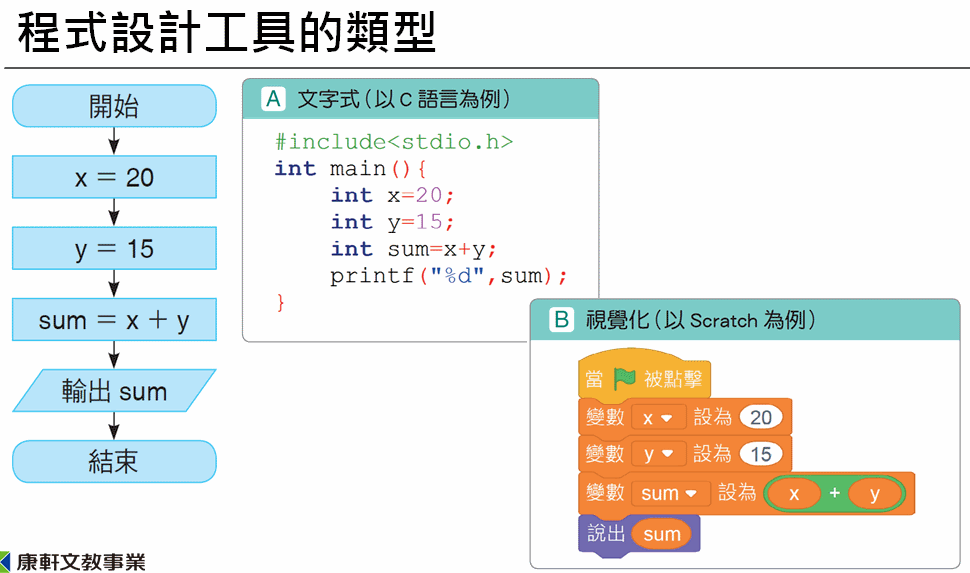Click the green x + y operator block

(835, 493)
